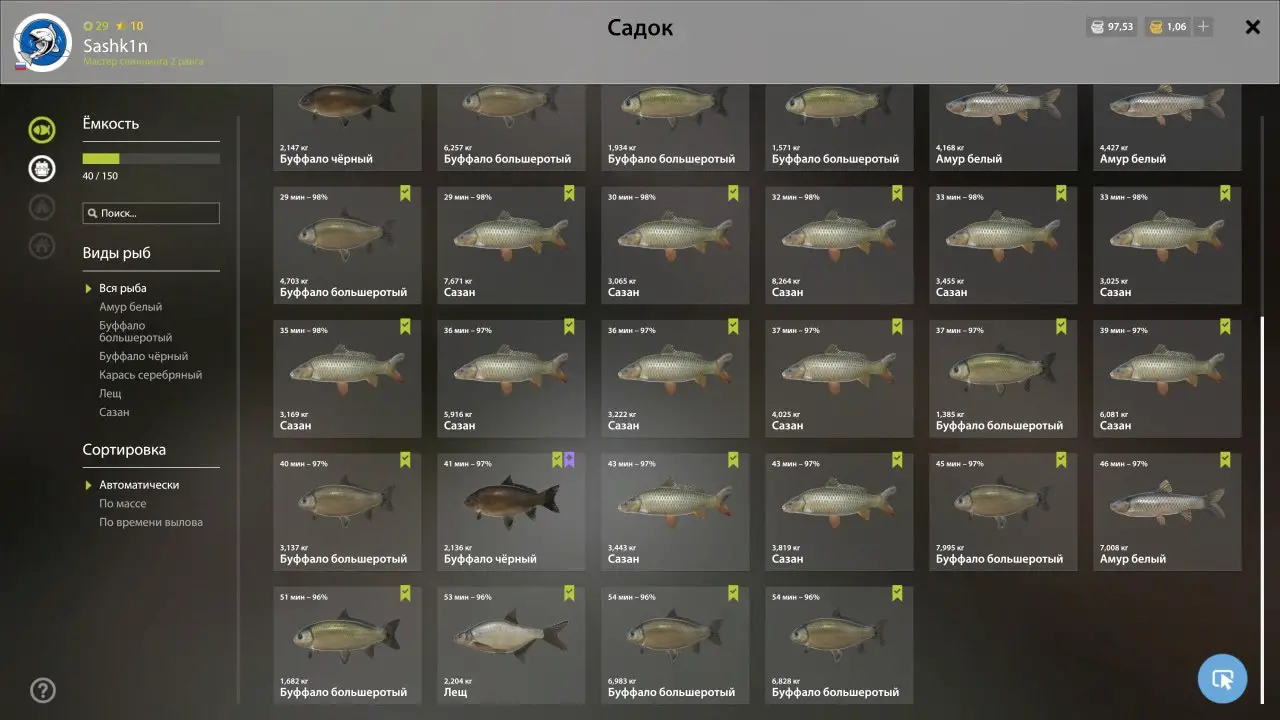Filter by Карась серебряный species
This screenshot has height=720, width=1280.
[x=150, y=375]
